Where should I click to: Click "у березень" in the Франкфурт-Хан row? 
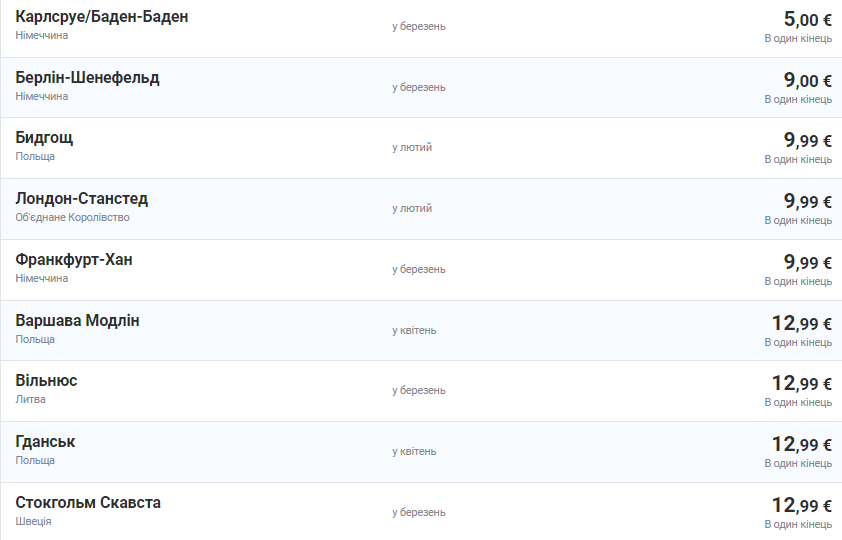click(419, 269)
